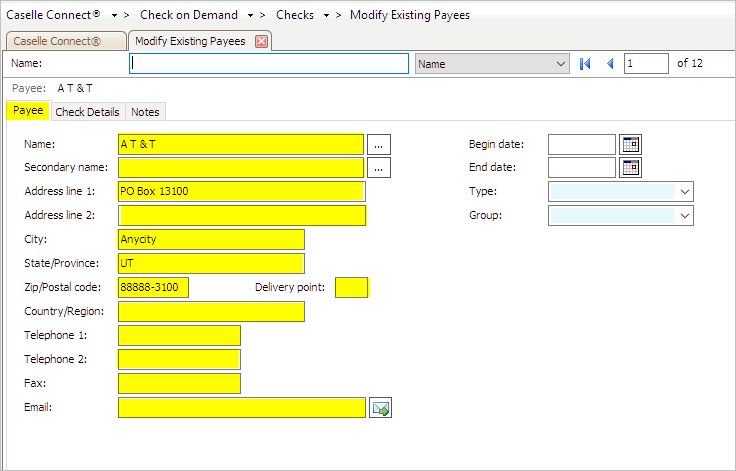Expand the Type dropdown

point(684,191)
